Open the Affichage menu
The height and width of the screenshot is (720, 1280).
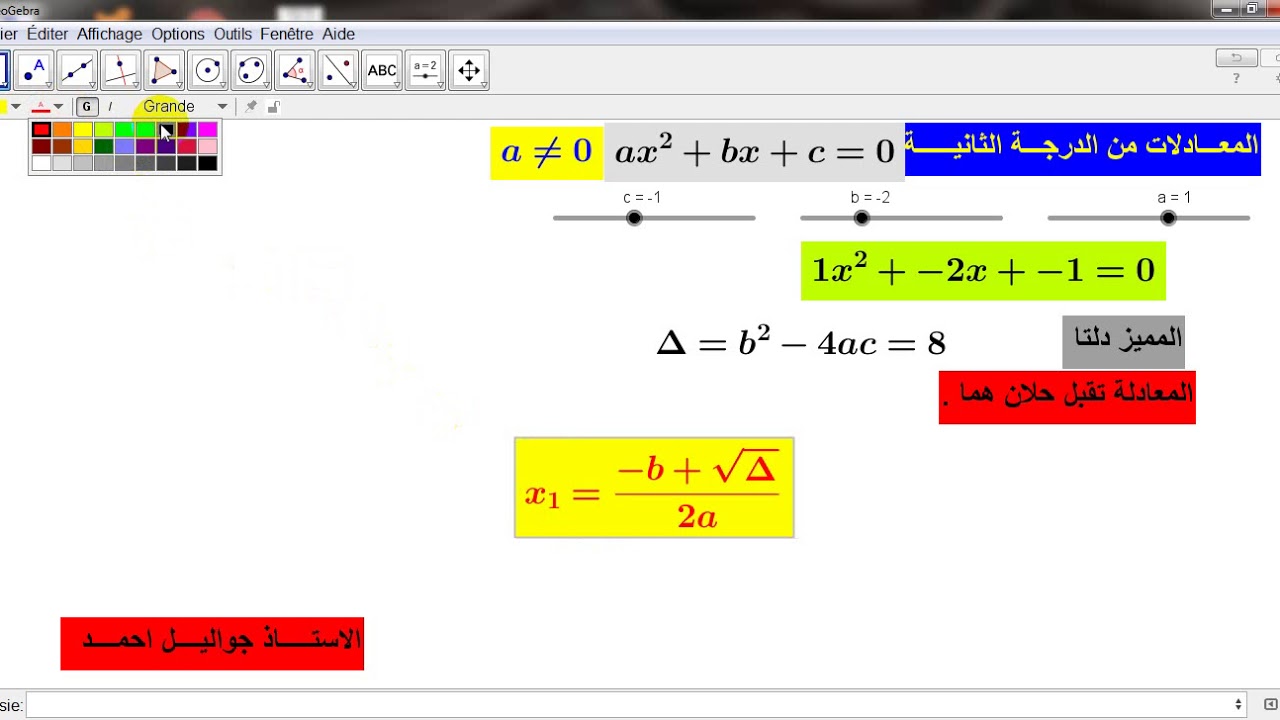pos(110,34)
